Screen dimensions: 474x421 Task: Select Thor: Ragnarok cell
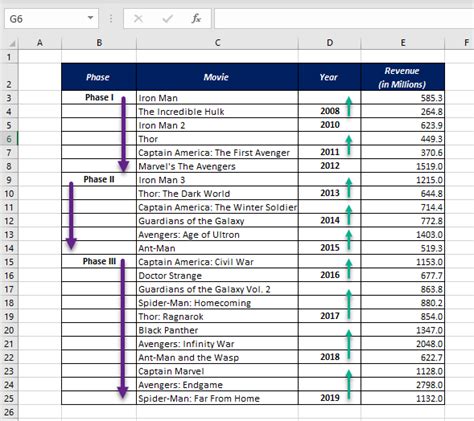217,316
